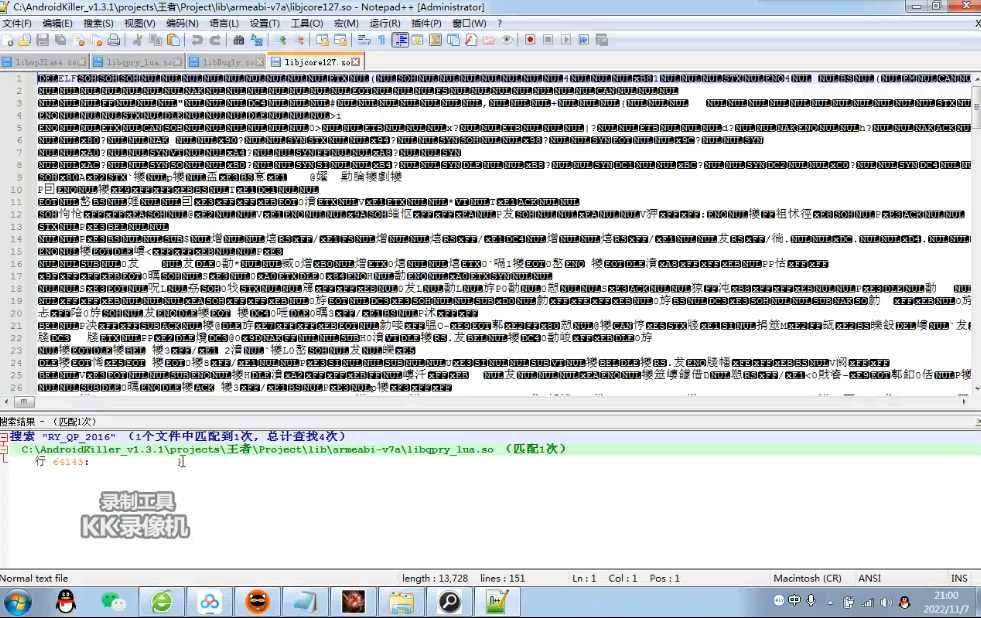Viewport: 981px width, 618px height.
Task: Toggle INS insert mode in status bar
Action: pyautogui.click(x=958, y=578)
